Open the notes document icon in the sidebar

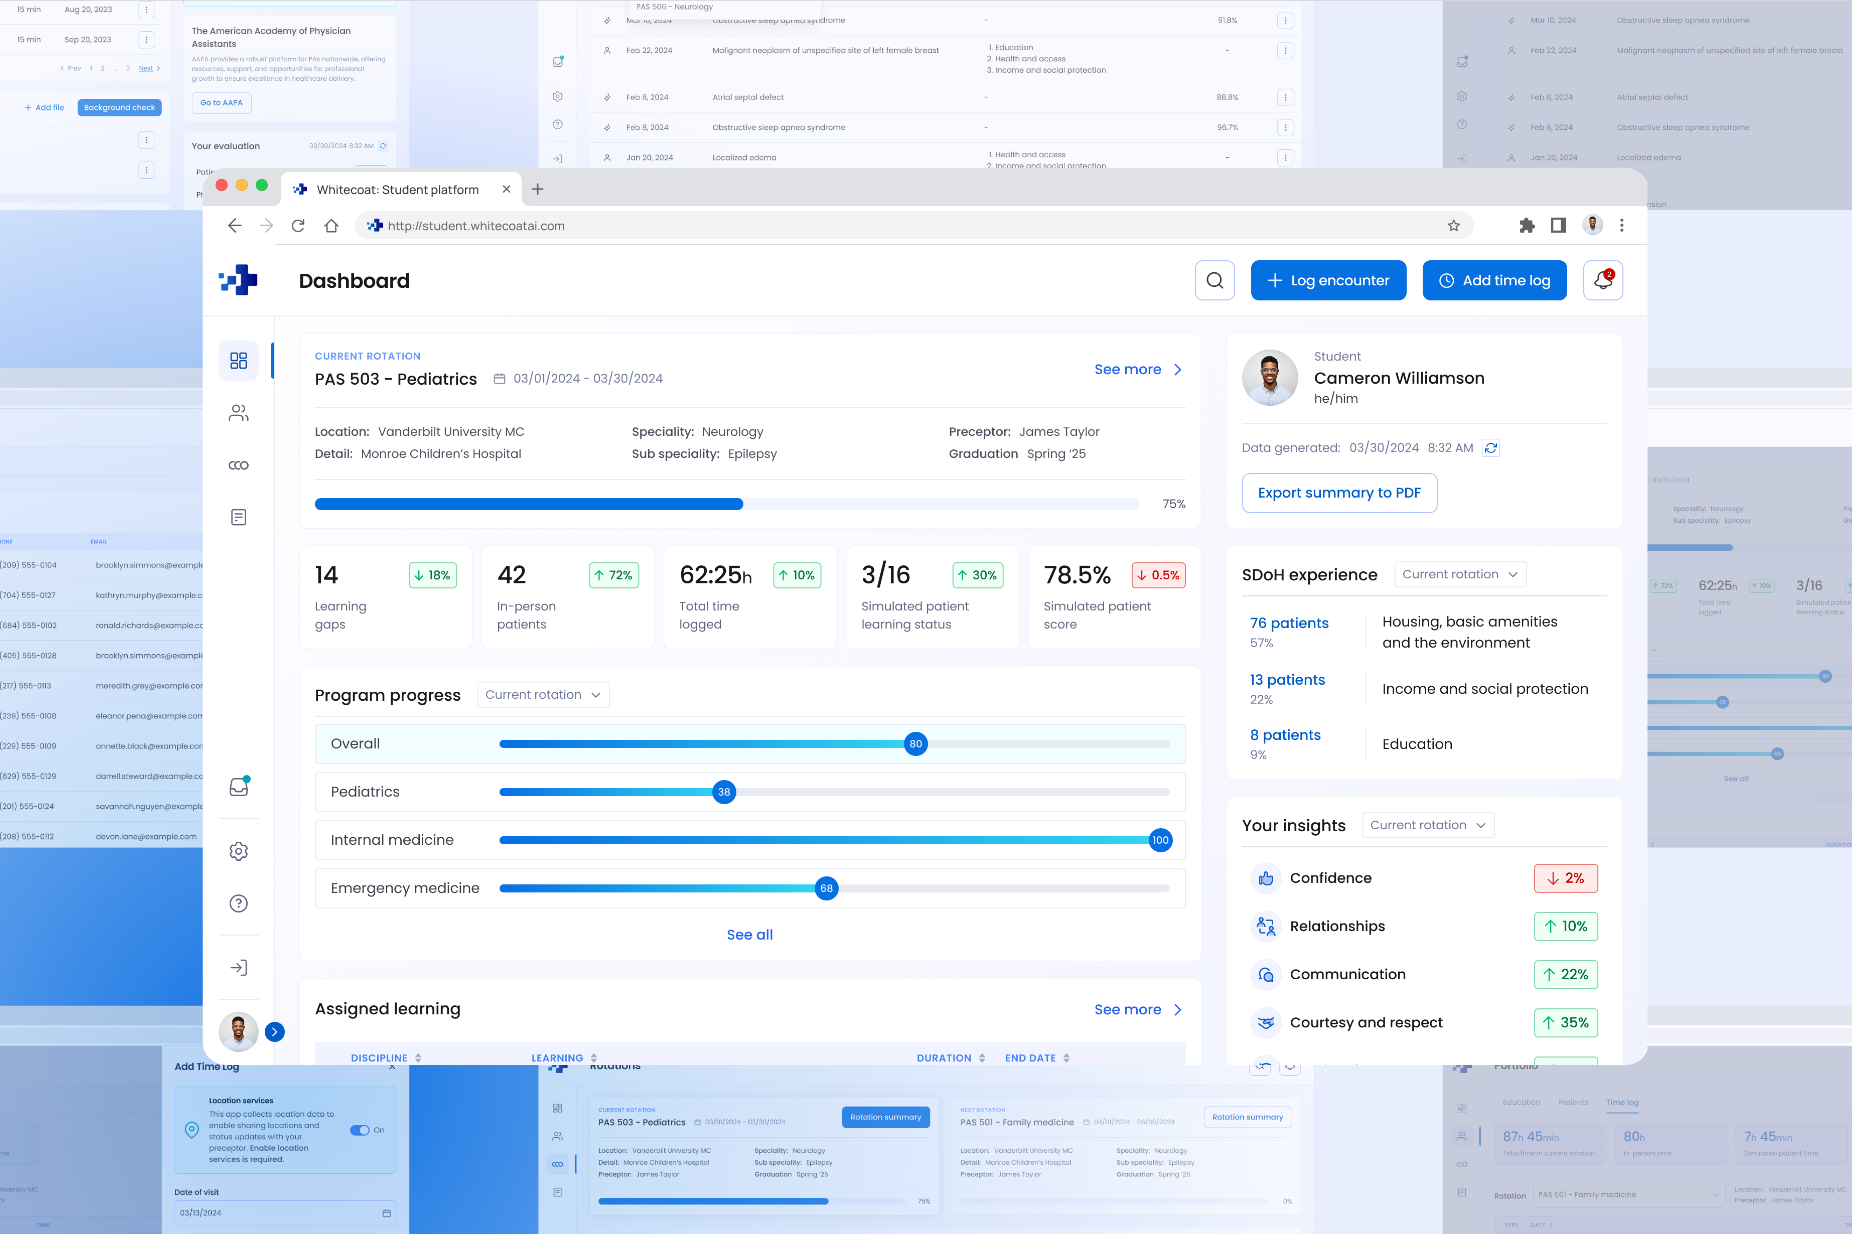click(x=239, y=517)
